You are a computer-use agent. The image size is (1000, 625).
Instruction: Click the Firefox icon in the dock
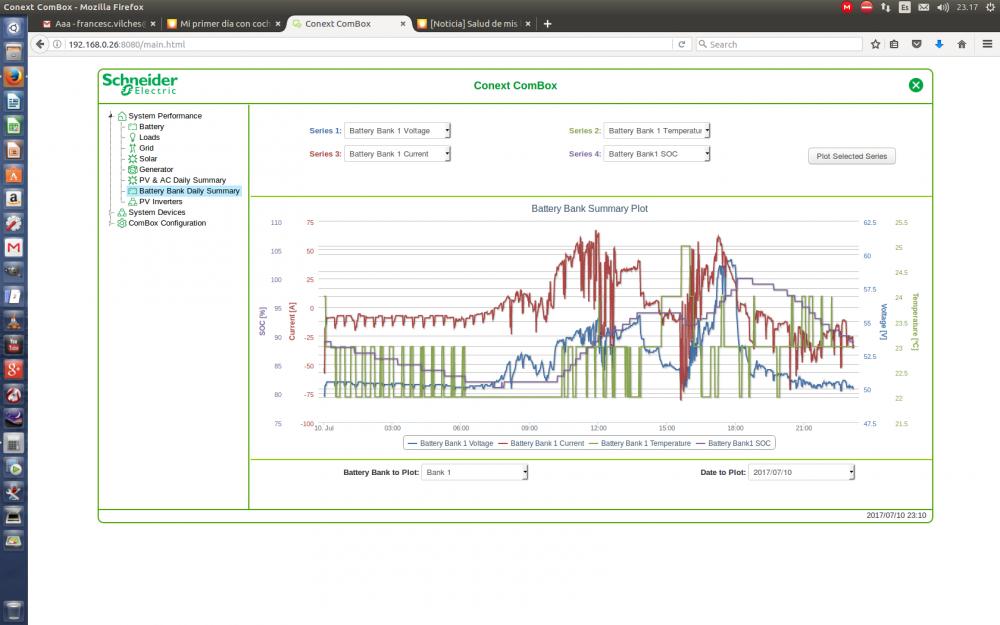(13, 77)
